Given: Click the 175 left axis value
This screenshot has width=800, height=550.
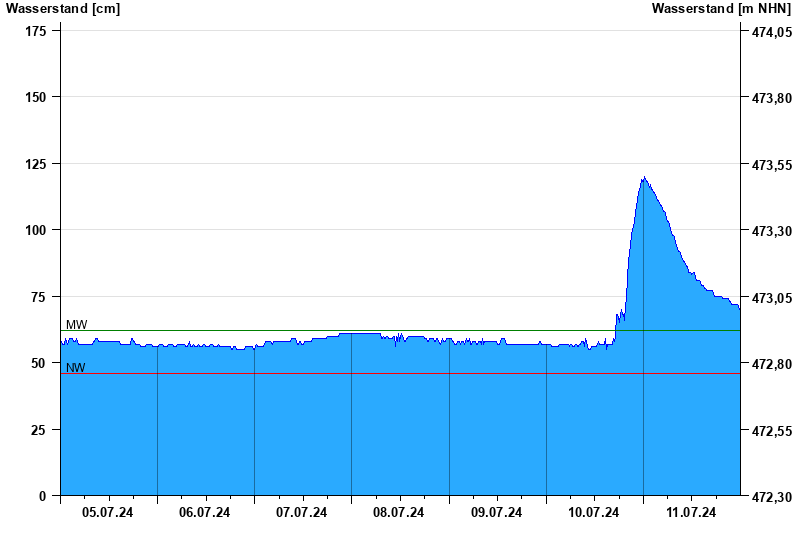Looking at the screenshot, I should click(36, 31).
